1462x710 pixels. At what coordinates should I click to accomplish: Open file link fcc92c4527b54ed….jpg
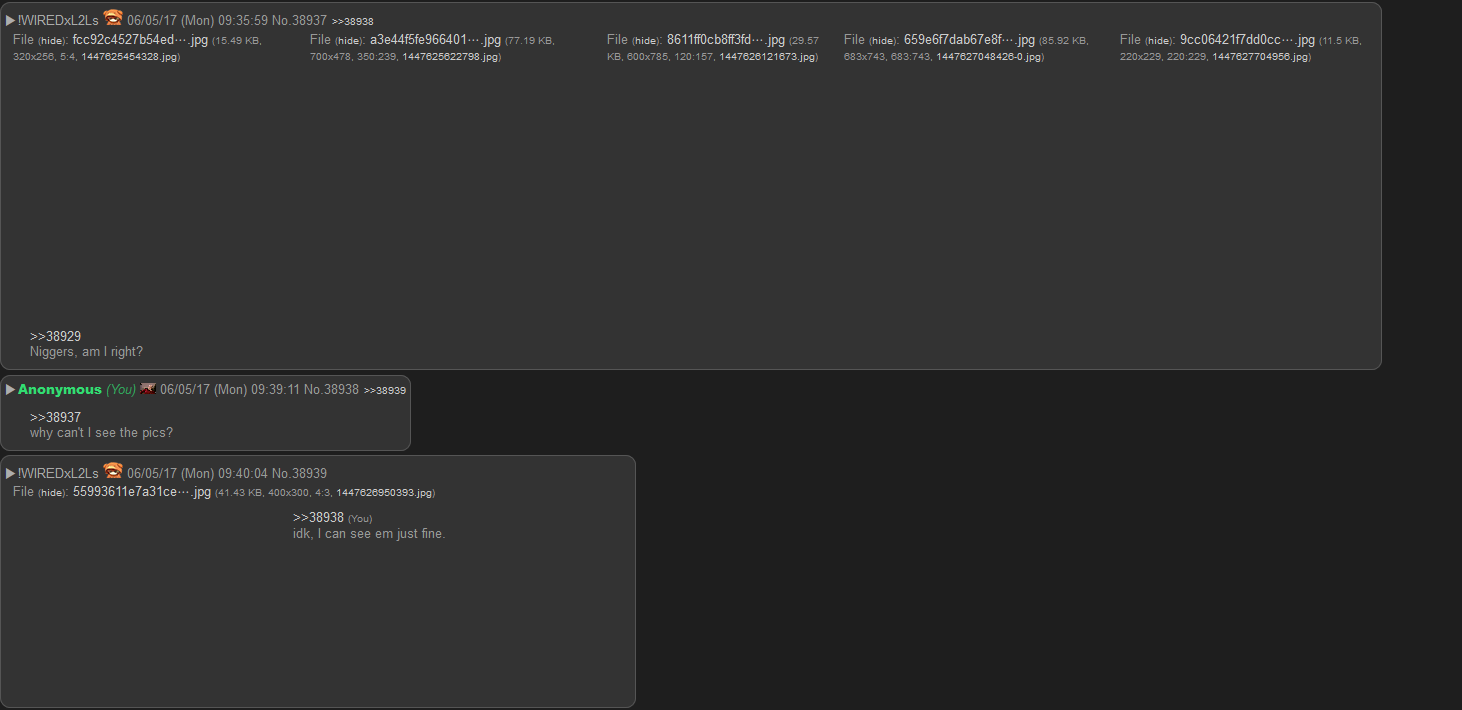tap(140, 40)
